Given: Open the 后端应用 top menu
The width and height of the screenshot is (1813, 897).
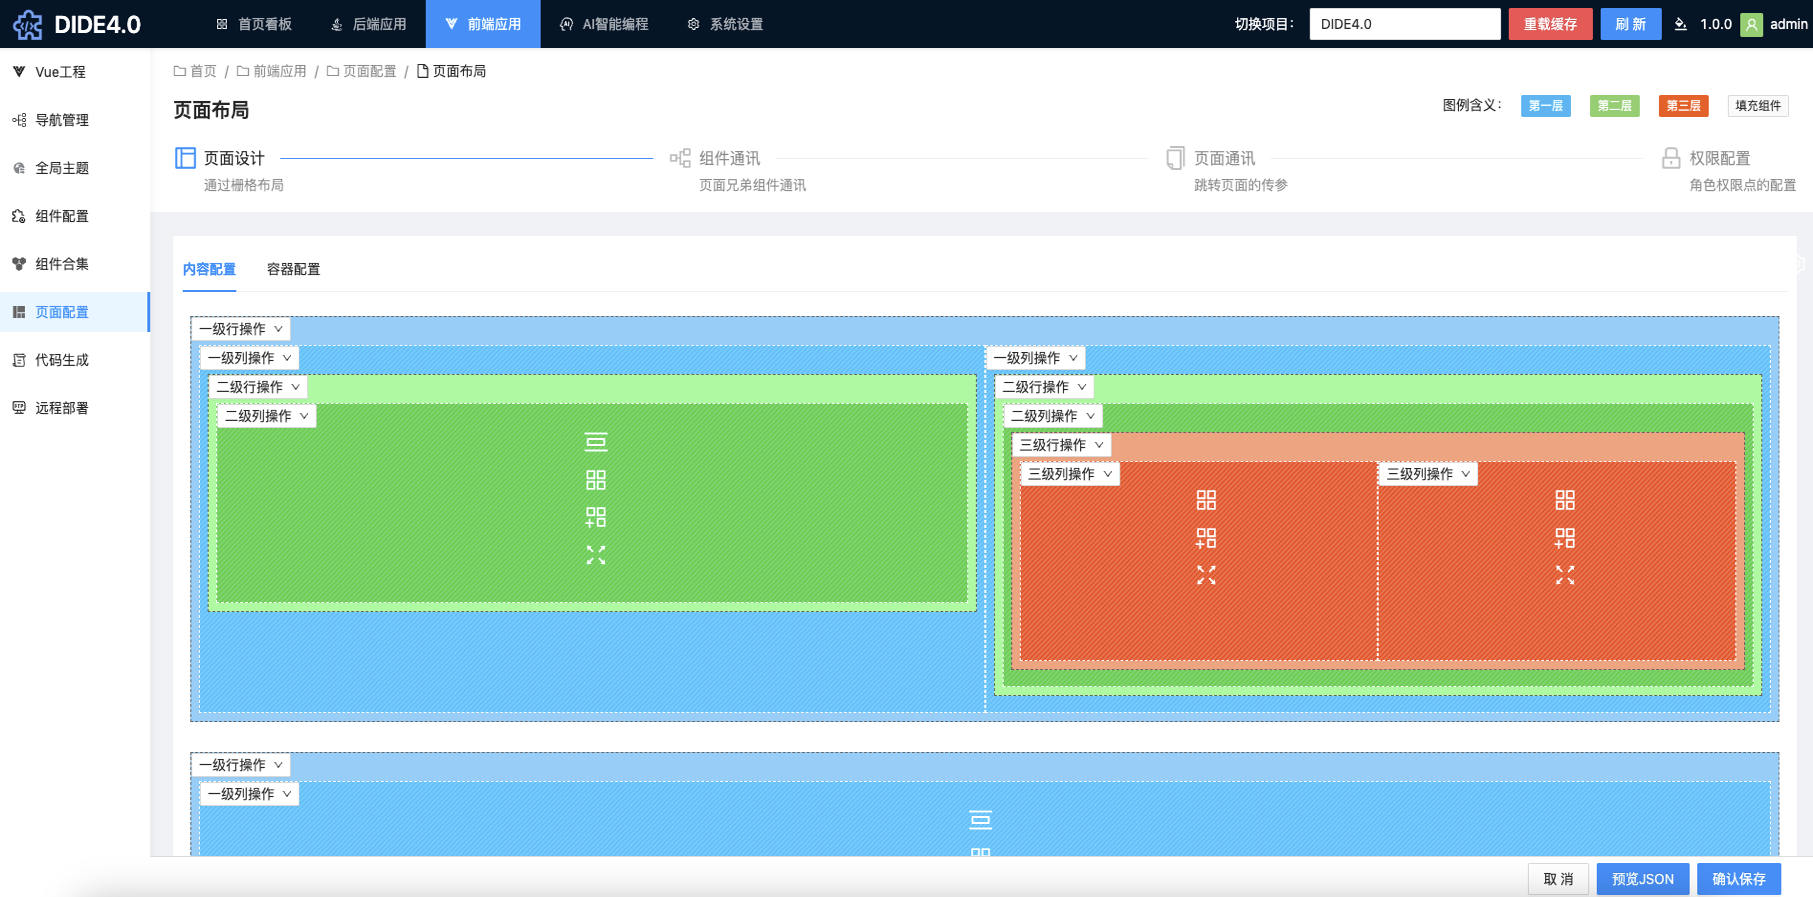Looking at the screenshot, I should click(x=368, y=24).
